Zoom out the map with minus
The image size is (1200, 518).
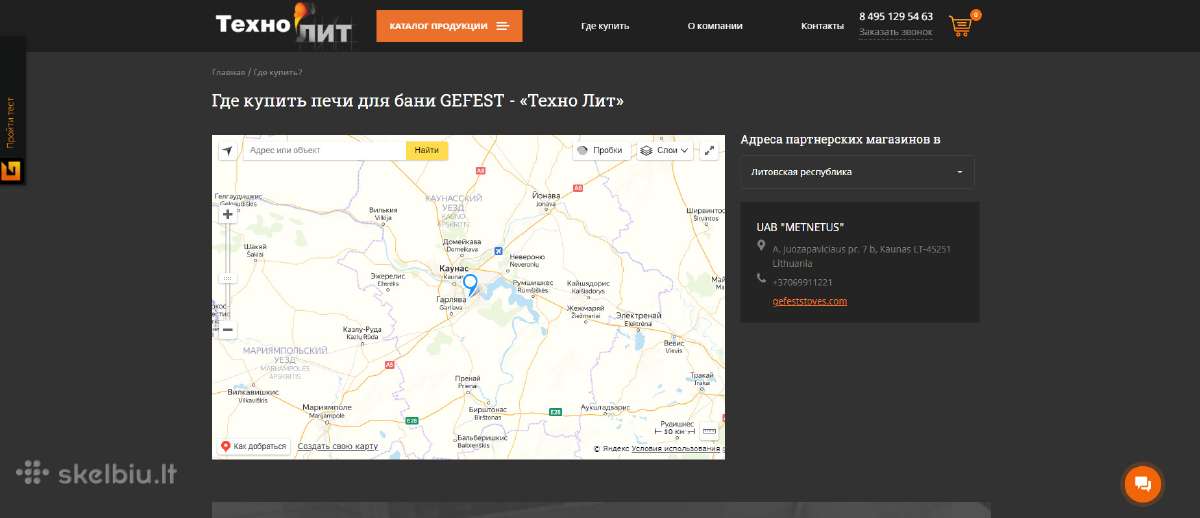point(228,329)
